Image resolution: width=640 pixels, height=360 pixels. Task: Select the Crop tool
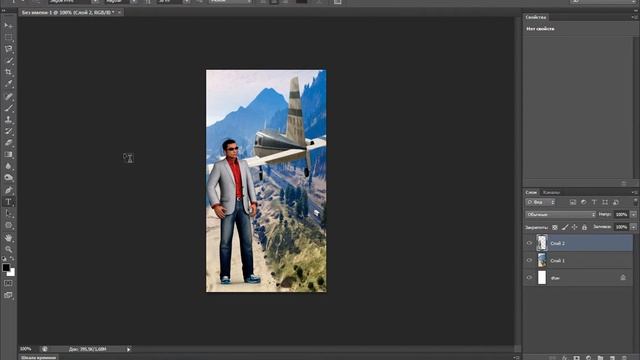8,72
